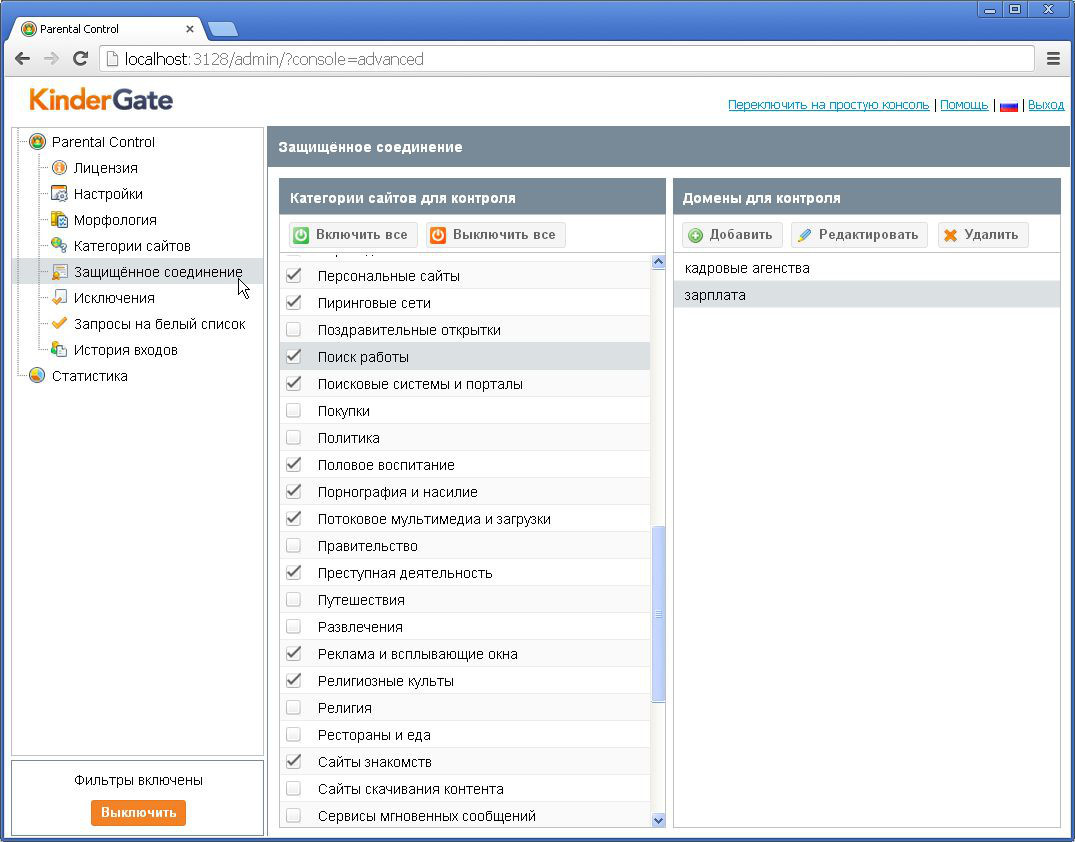Click the Исключения icon in tree
1075x842 pixels.
(x=59, y=298)
